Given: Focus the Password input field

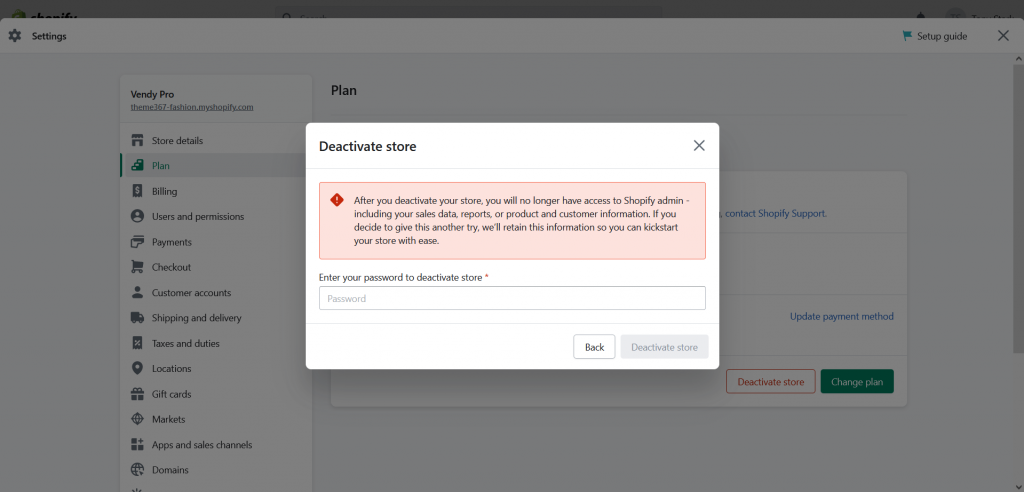Looking at the screenshot, I should point(512,298).
